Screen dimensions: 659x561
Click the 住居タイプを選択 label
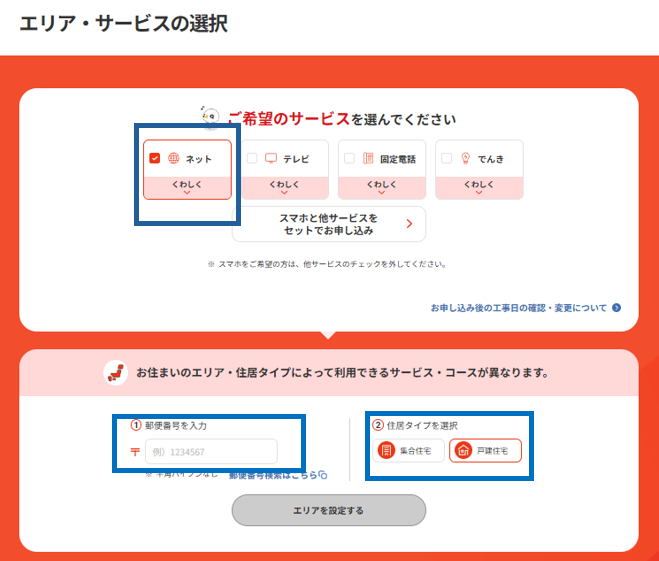[422, 426]
